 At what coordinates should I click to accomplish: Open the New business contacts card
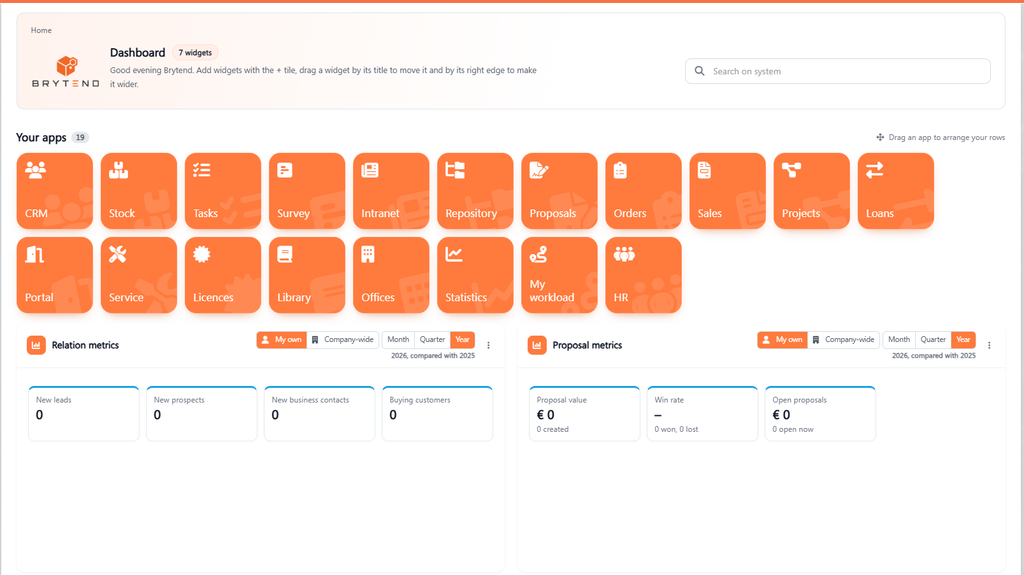tap(319, 414)
